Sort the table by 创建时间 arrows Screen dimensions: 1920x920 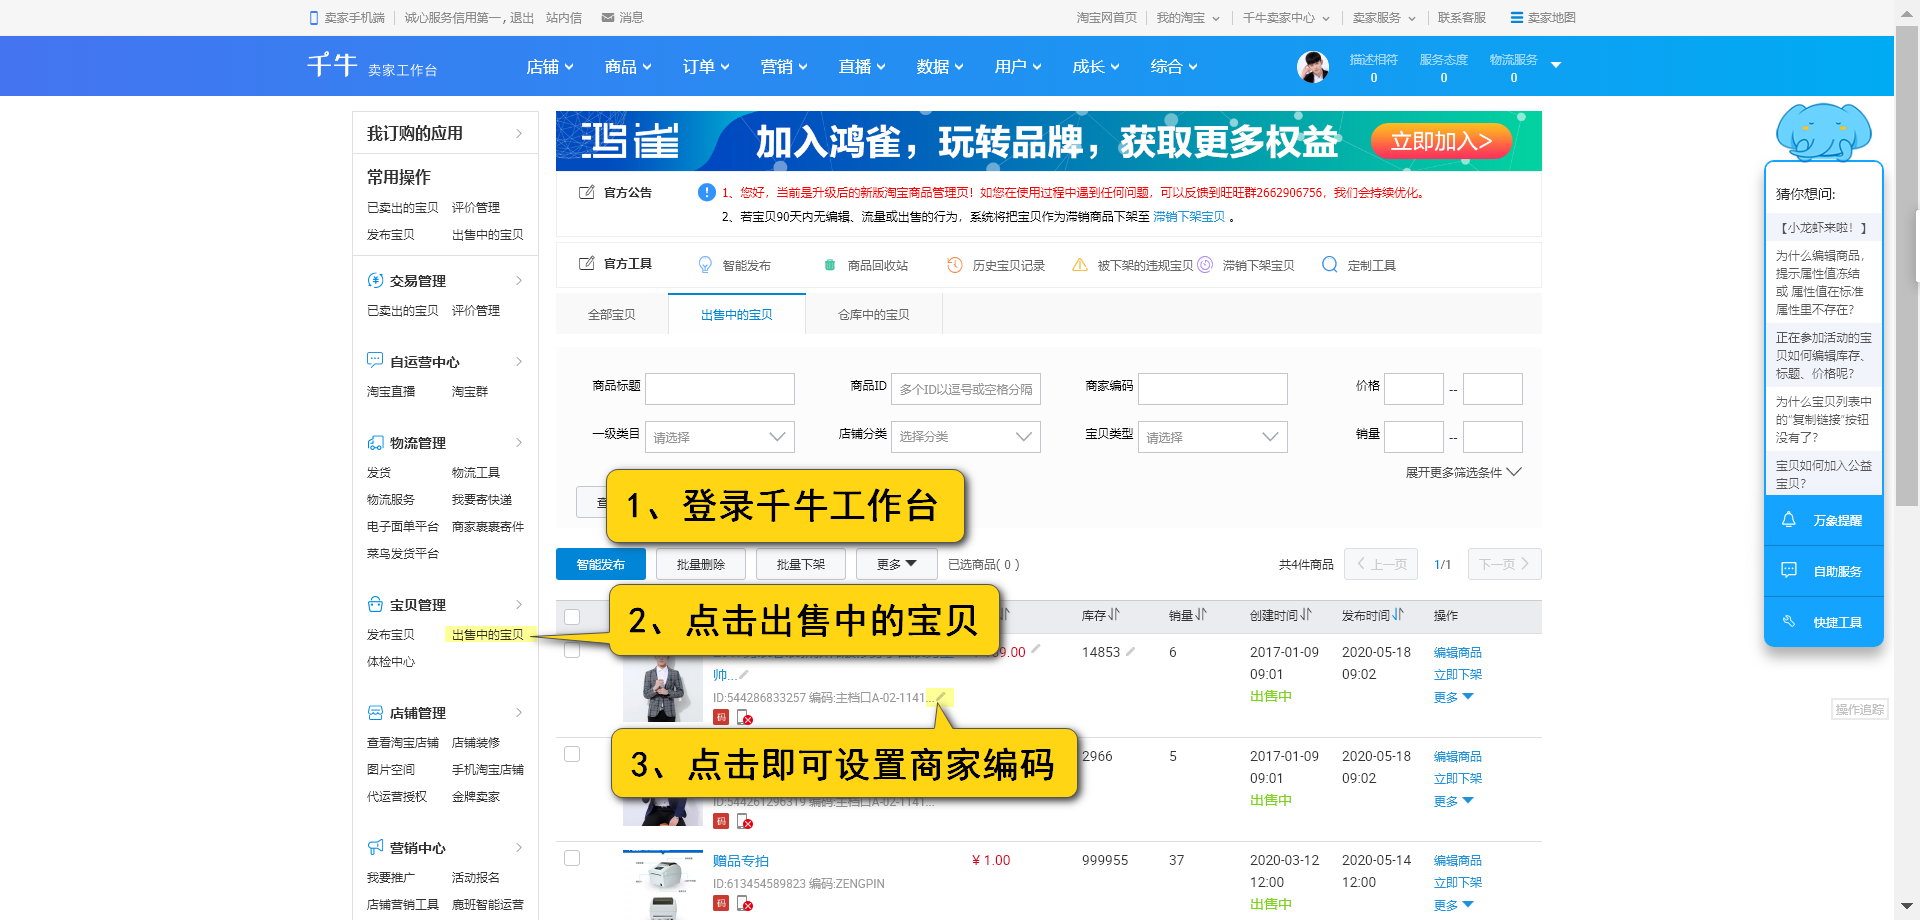1307,615
